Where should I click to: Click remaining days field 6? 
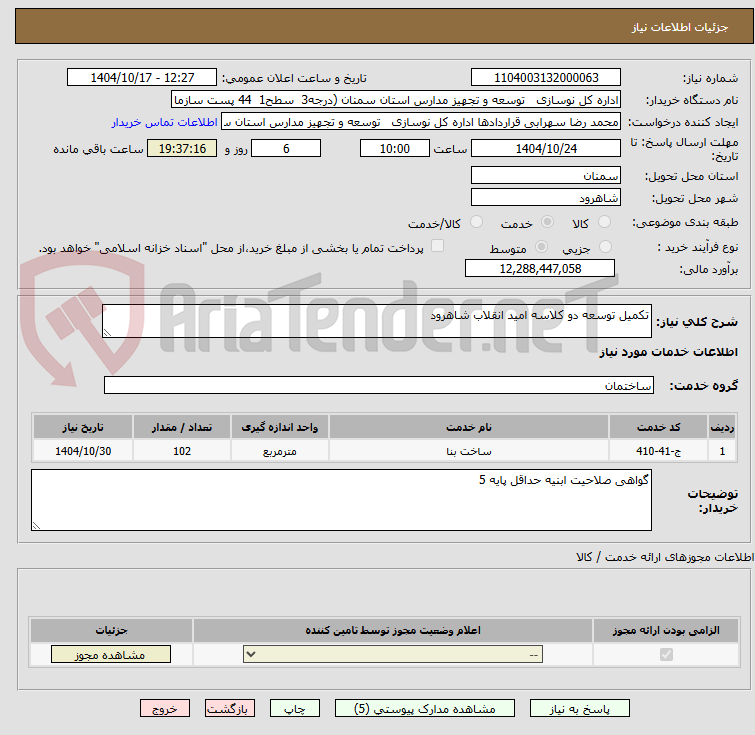286,148
